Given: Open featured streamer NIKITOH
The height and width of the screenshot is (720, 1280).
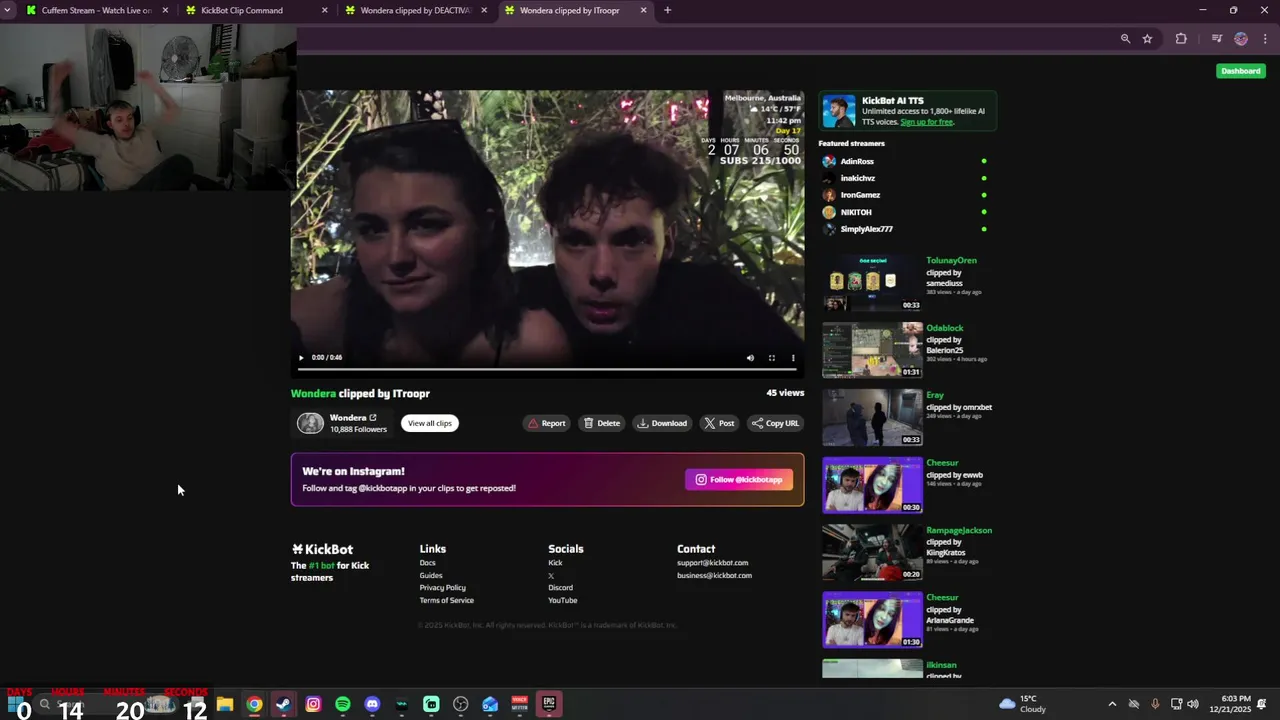Looking at the screenshot, I should [856, 212].
